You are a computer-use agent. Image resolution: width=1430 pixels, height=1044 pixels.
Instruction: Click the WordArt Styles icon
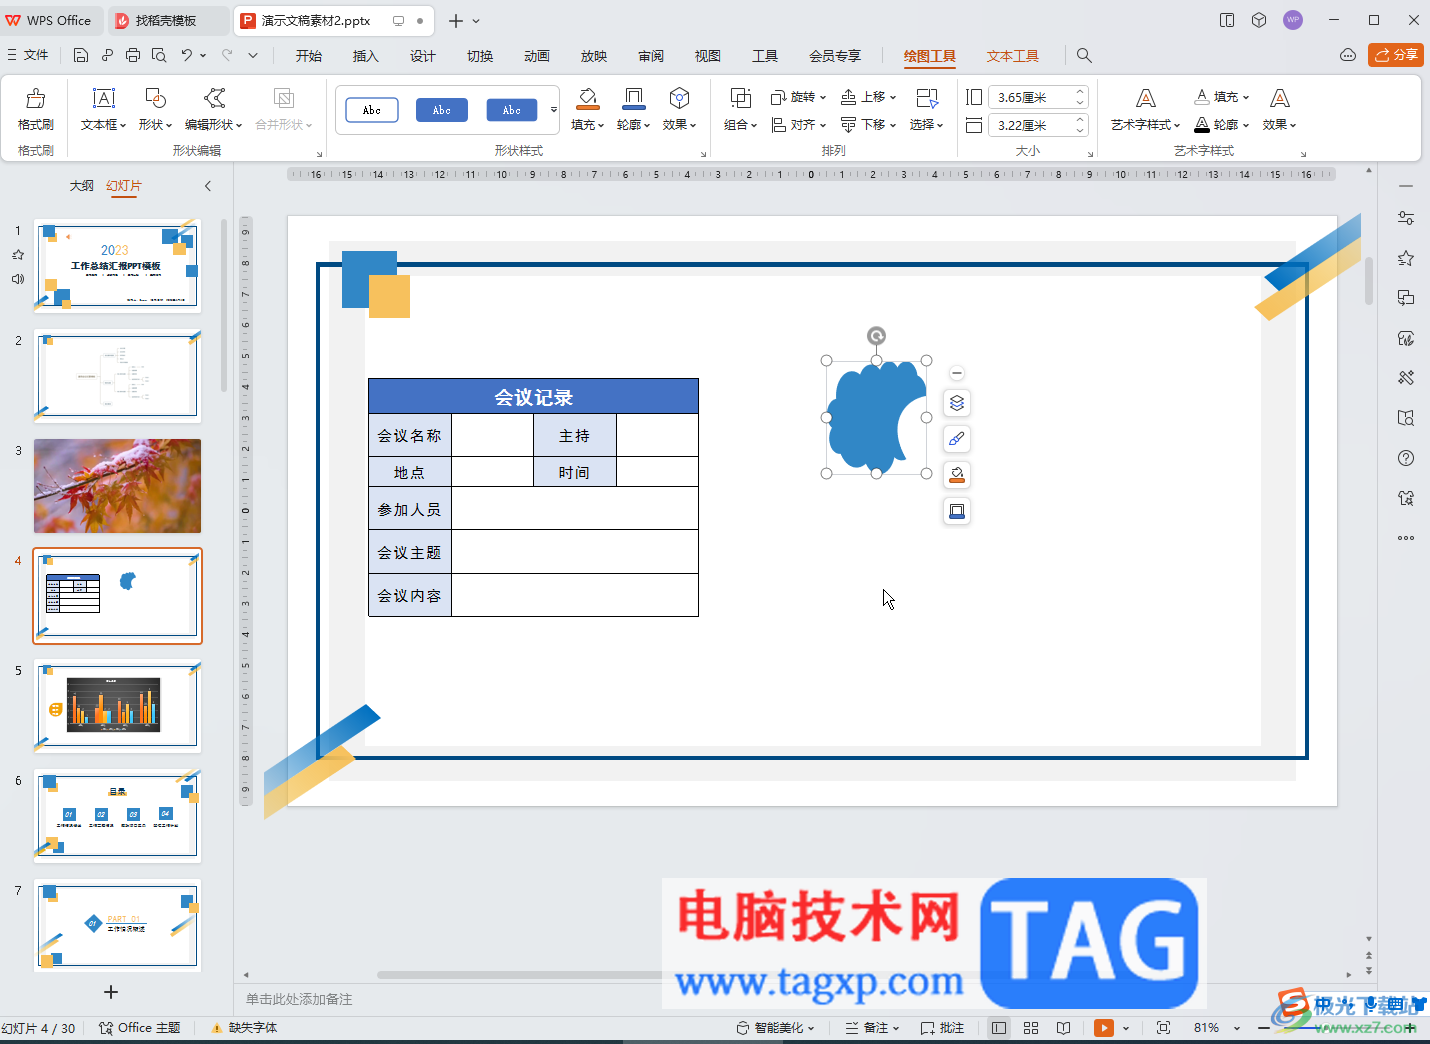[x=1146, y=98]
